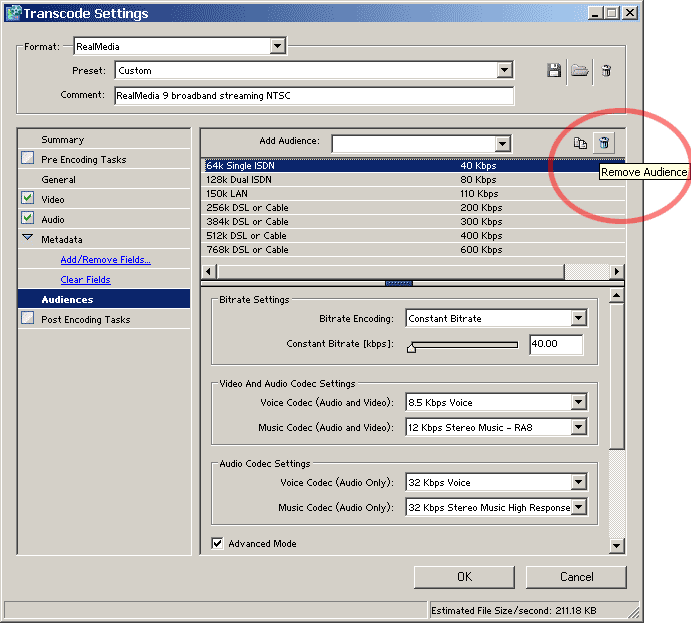
Task: Click the Transcode Settings title bar icon
Action: click(x=13, y=13)
